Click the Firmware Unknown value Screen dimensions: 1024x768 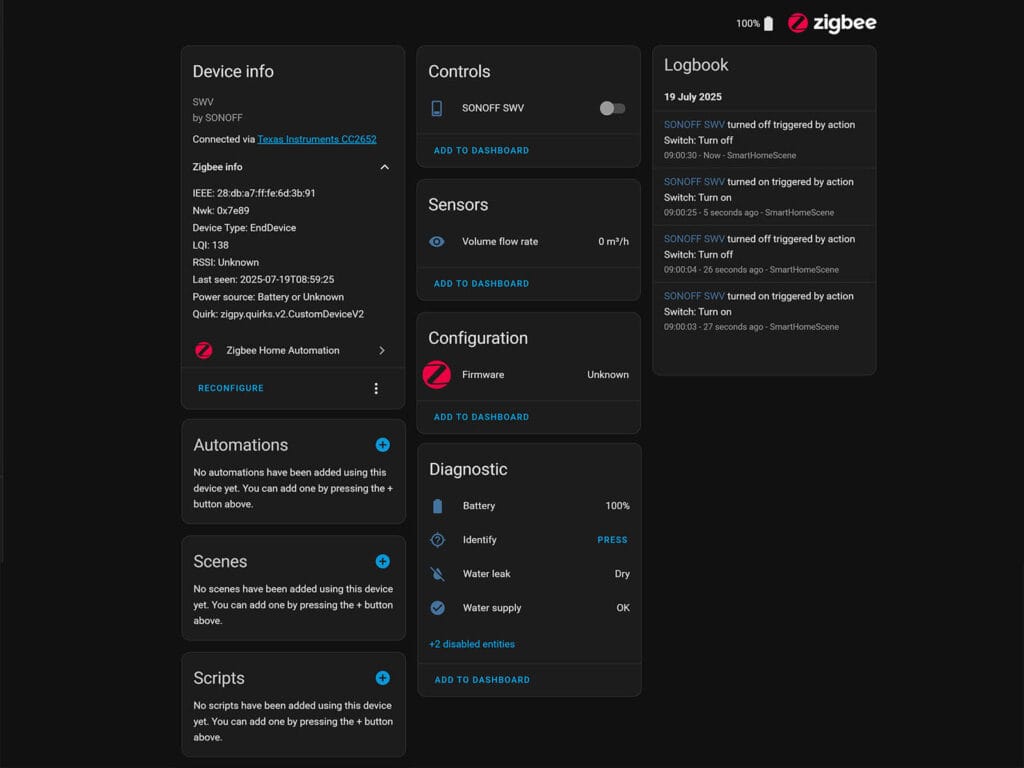608,375
